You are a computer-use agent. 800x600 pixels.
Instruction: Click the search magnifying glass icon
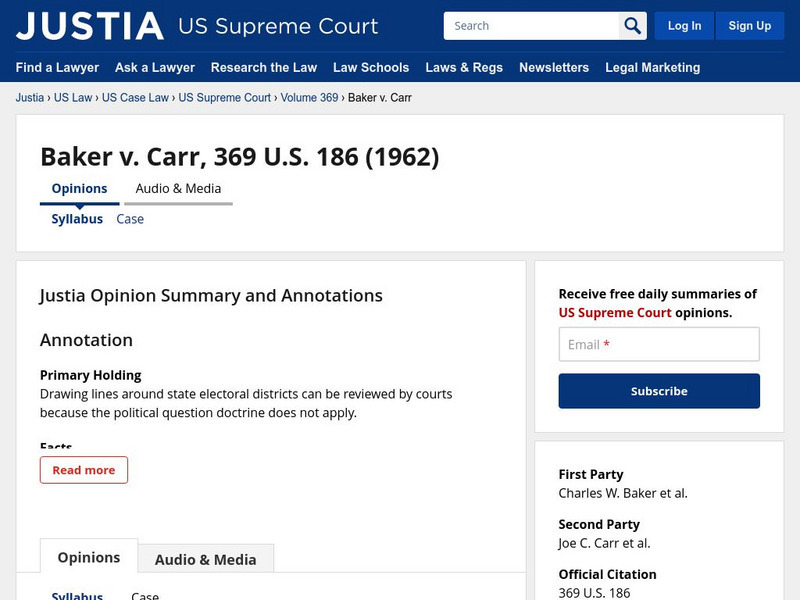(x=632, y=25)
